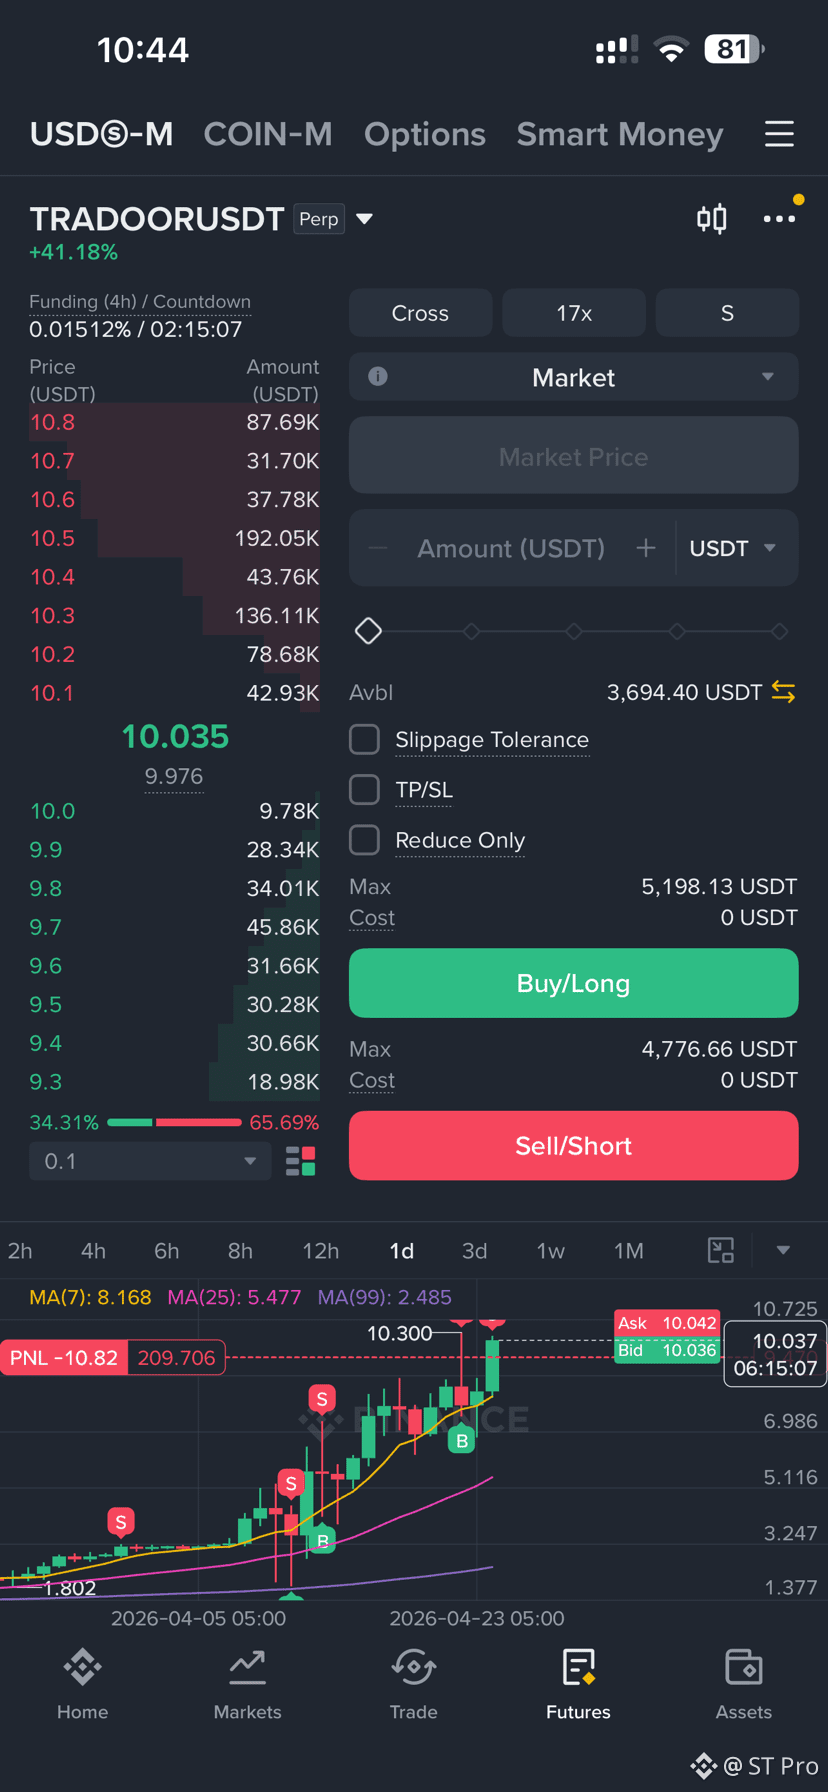828x1792 pixels.
Task: Open the three-dots more options
Action: click(x=779, y=218)
